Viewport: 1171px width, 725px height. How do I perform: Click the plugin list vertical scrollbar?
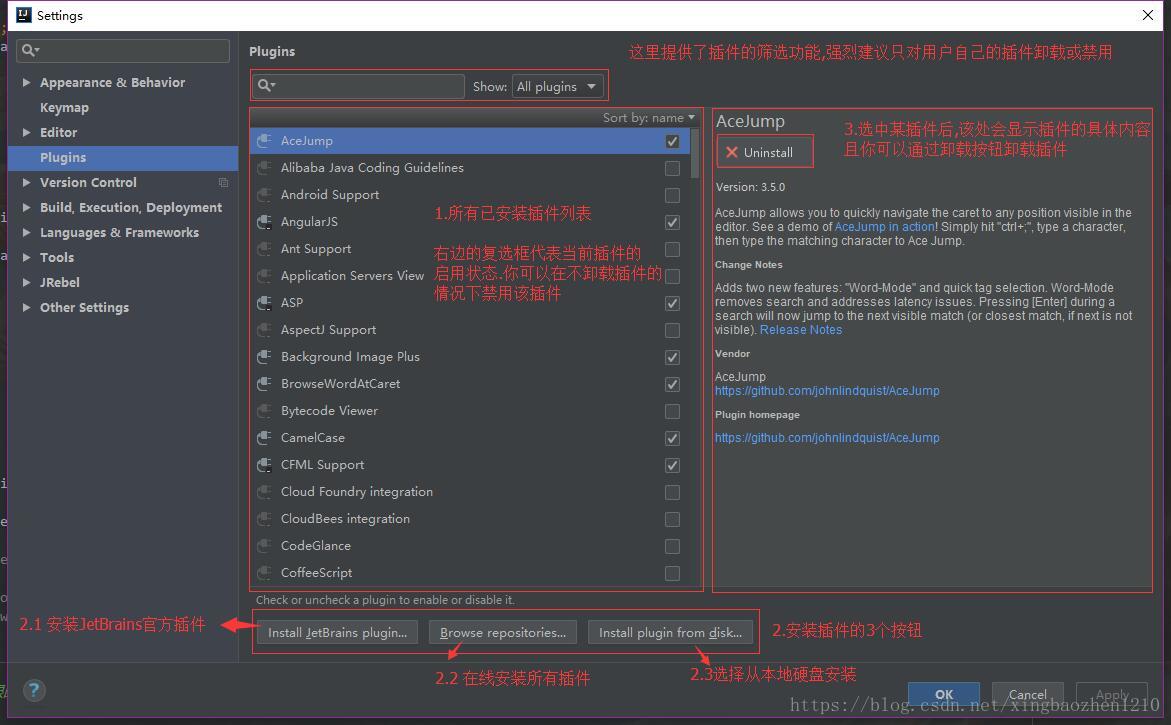695,154
